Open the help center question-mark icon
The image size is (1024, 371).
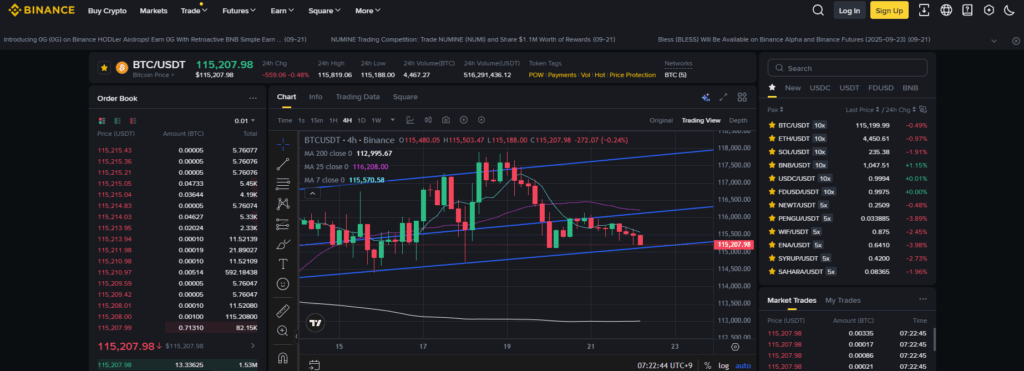tap(967, 10)
